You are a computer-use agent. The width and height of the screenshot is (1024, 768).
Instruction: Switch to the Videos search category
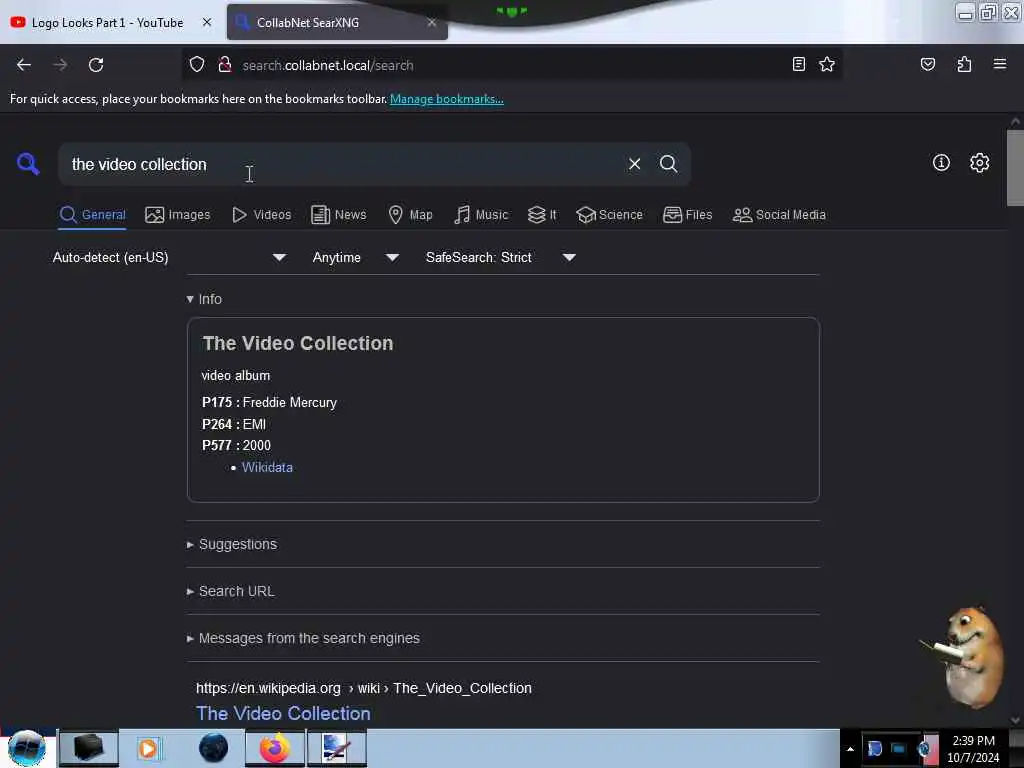pyautogui.click(x=262, y=215)
